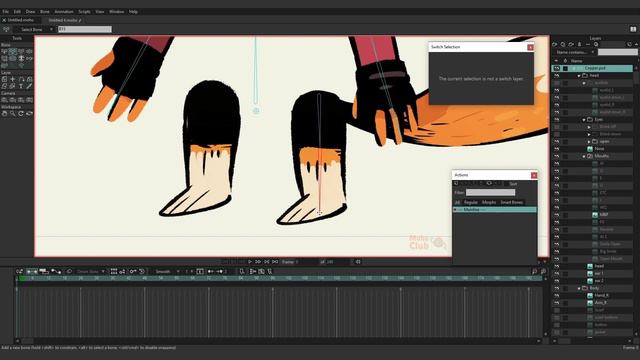Expand the Blink Off layer group

[x=589, y=127]
